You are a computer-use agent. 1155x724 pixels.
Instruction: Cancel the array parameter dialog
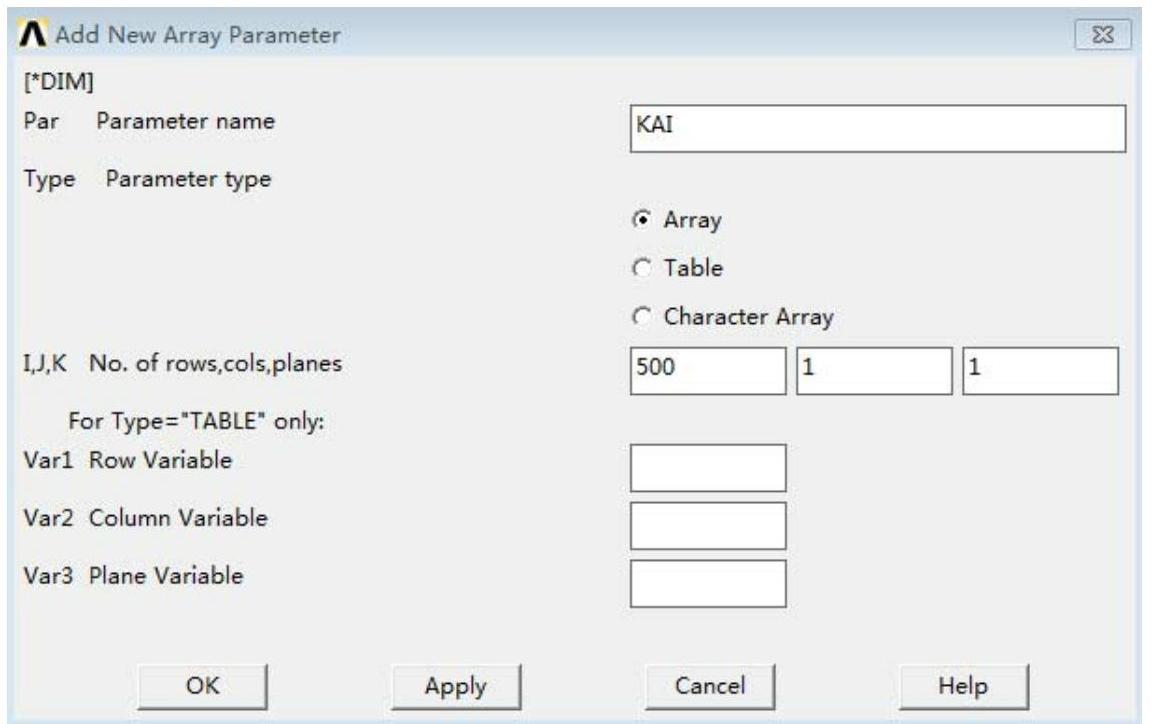click(x=710, y=686)
